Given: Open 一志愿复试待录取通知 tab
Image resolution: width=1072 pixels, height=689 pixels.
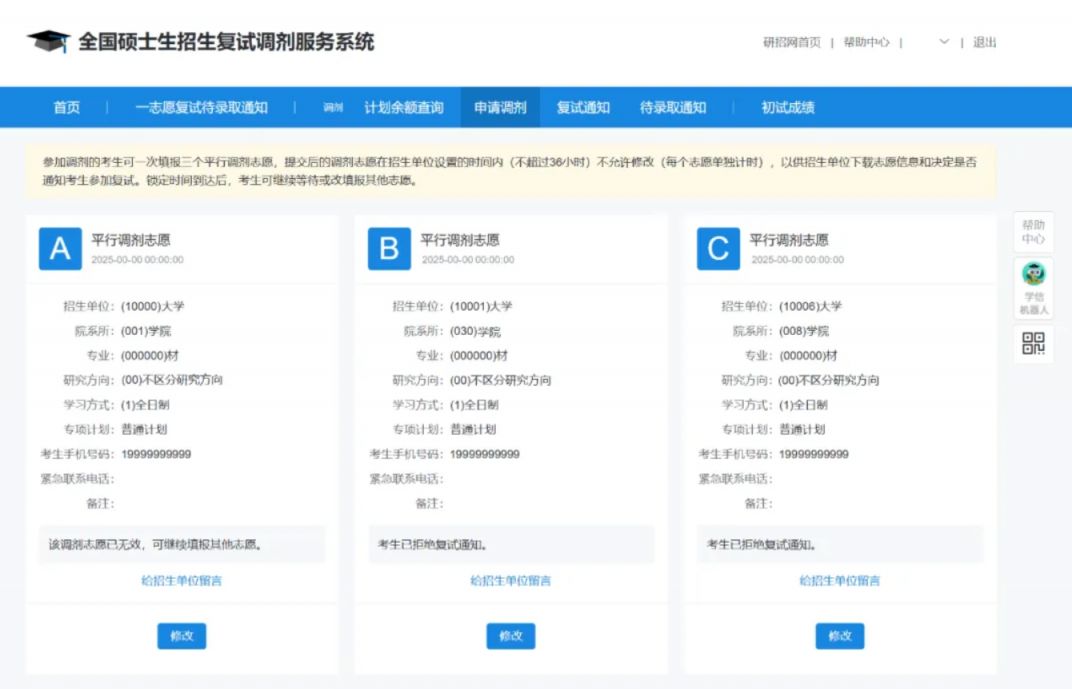Looking at the screenshot, I should pyautogui.click(x=201, y=107).
